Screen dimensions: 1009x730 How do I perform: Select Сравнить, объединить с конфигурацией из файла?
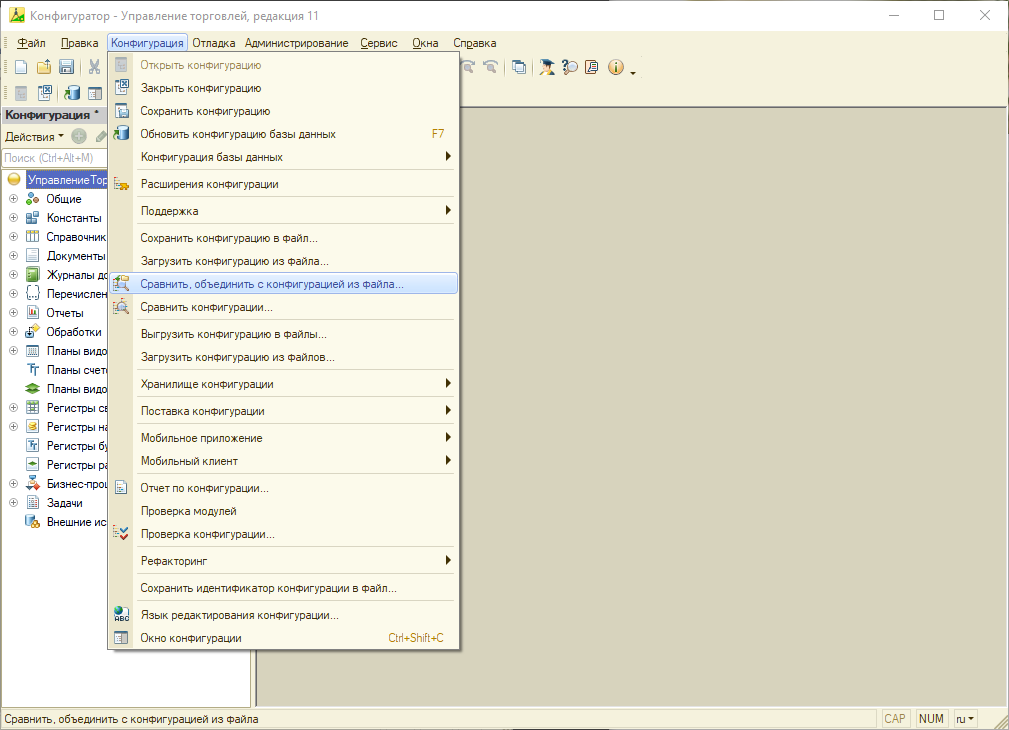coord(272,284)
